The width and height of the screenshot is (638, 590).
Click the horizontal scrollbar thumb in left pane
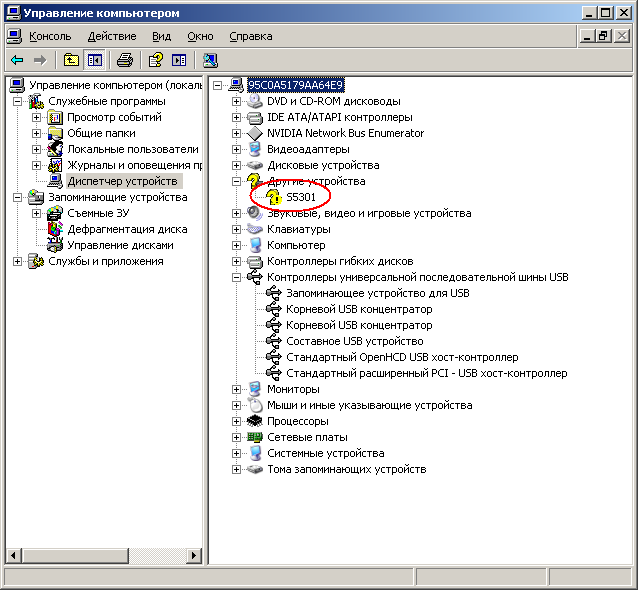(76, 555)
